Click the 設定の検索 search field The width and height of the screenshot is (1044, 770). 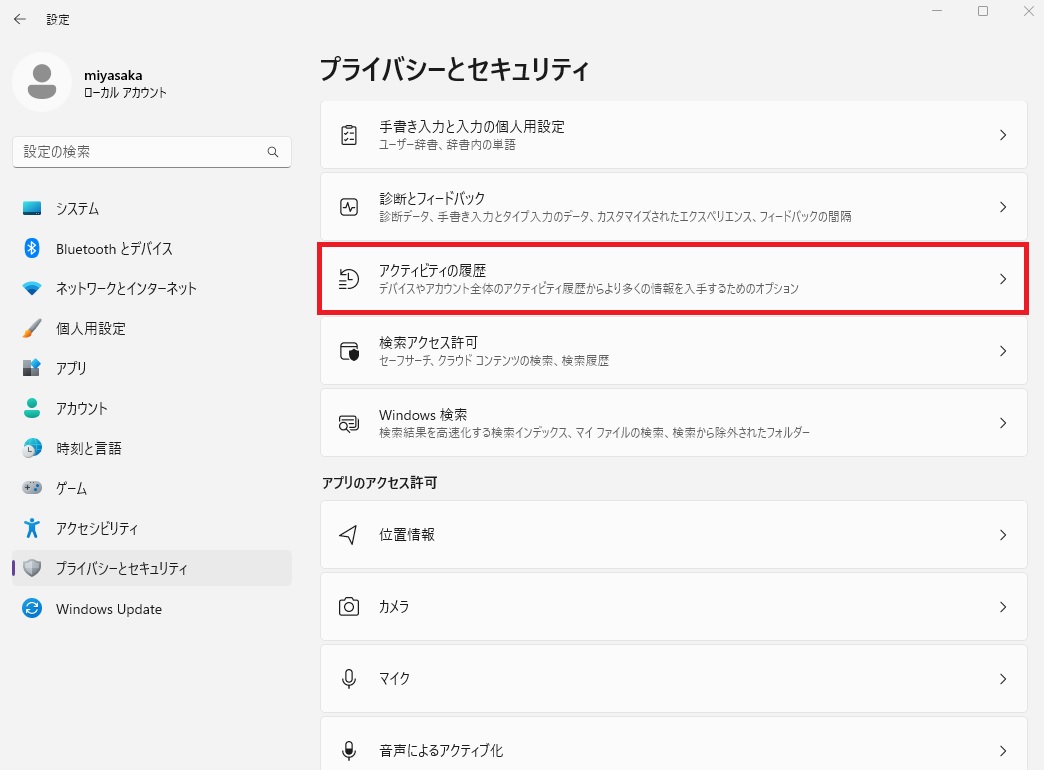click(150, 151)
